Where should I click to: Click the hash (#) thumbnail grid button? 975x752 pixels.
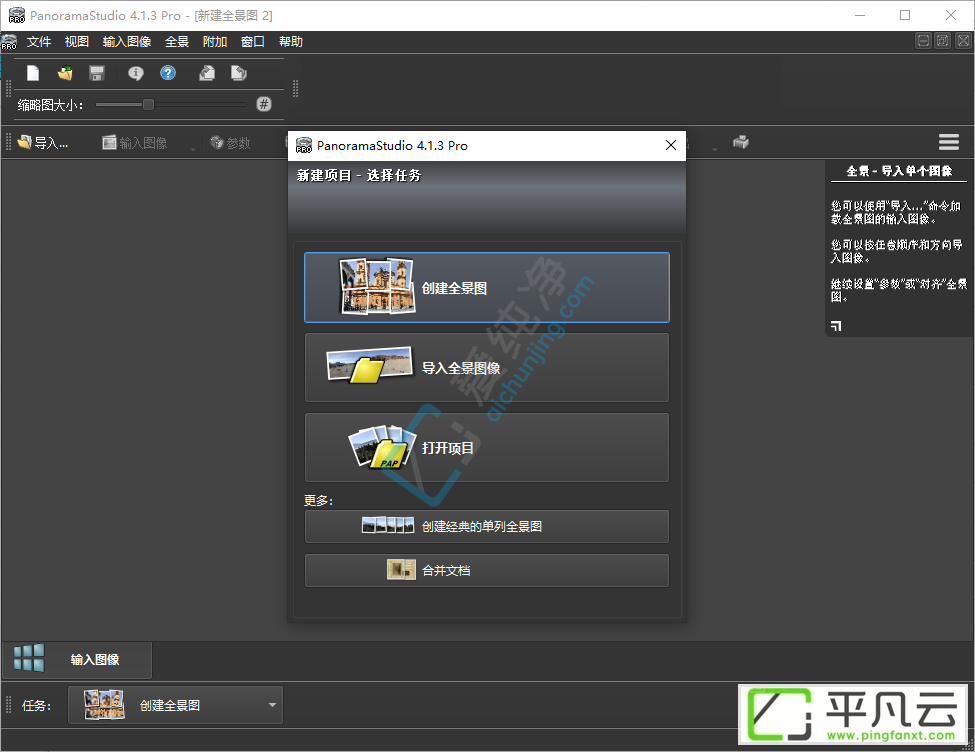264,104
